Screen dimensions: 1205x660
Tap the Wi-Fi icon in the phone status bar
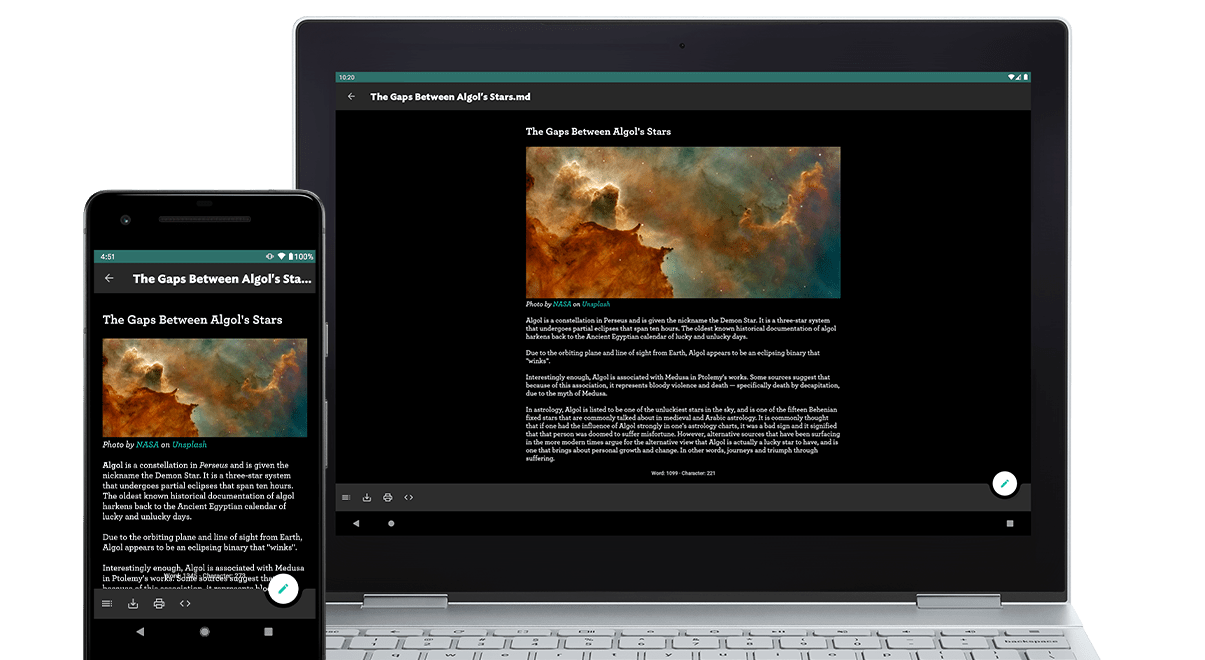[x=281, y=257]
